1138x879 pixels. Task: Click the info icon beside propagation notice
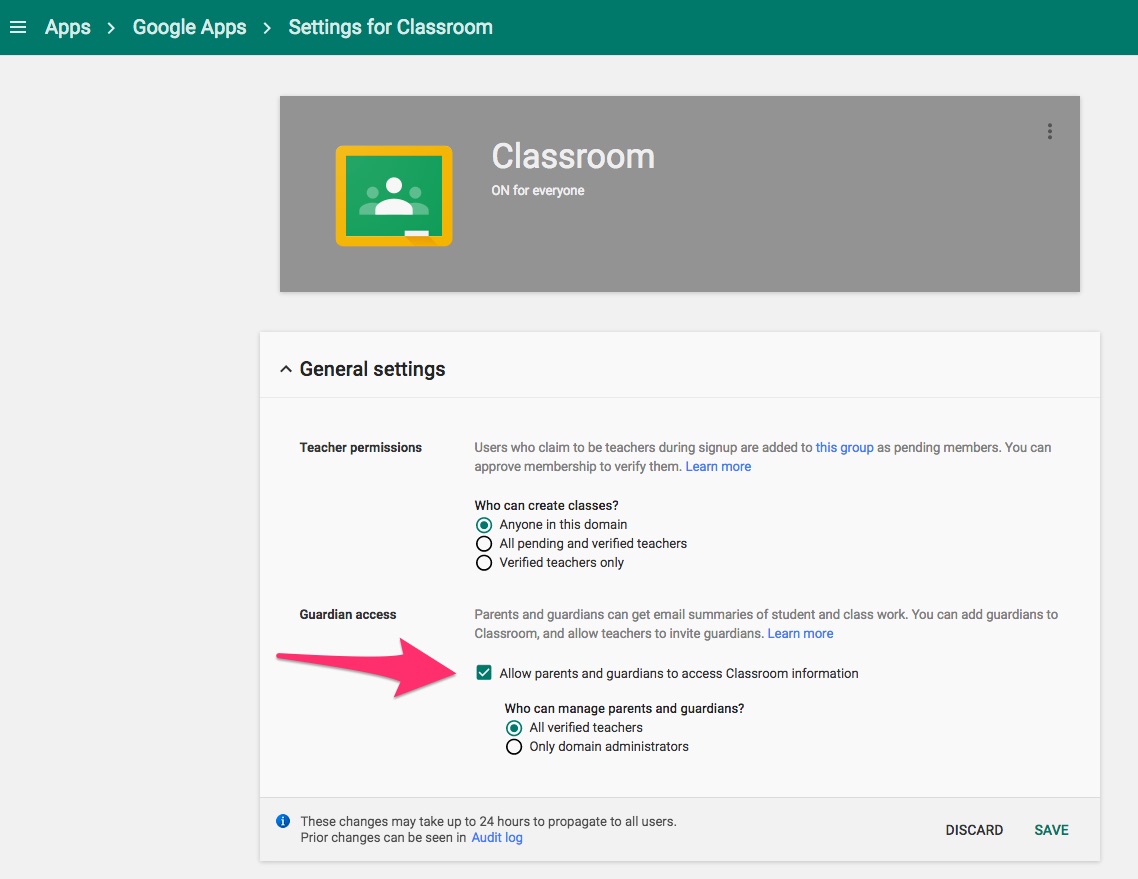click(x=283, y=821)
